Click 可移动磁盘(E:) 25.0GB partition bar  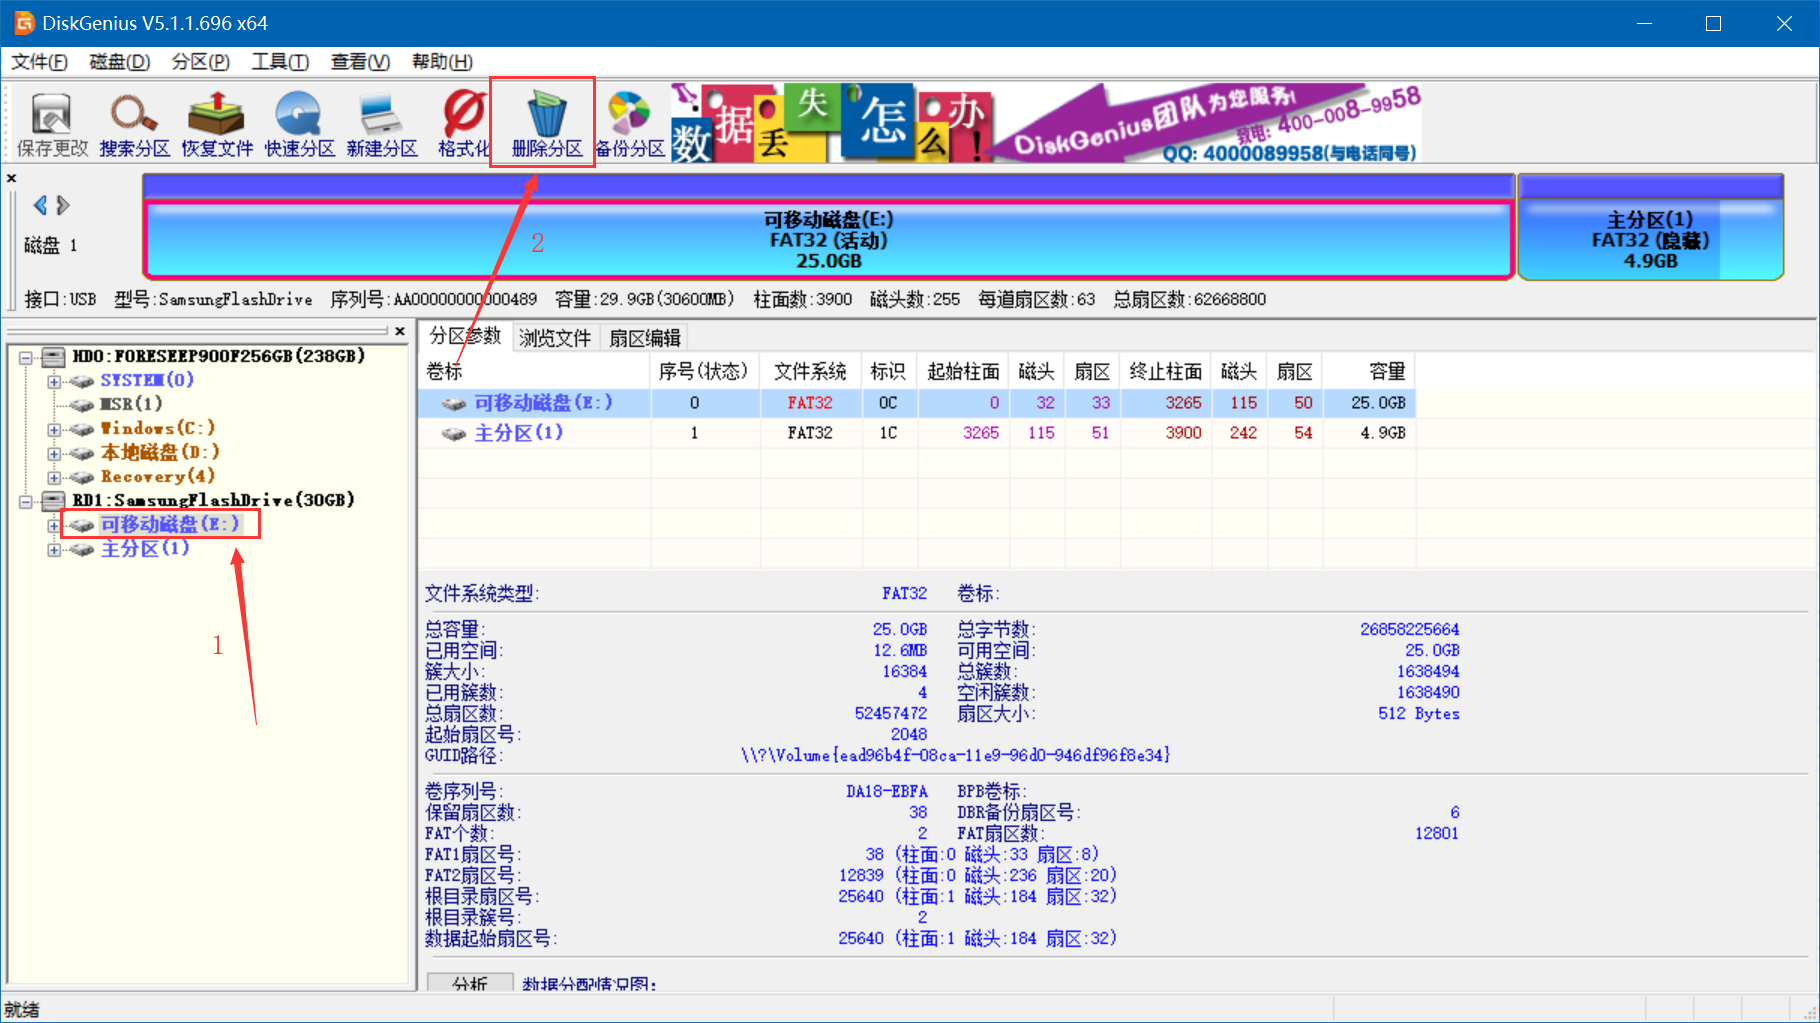click(828, 240)
